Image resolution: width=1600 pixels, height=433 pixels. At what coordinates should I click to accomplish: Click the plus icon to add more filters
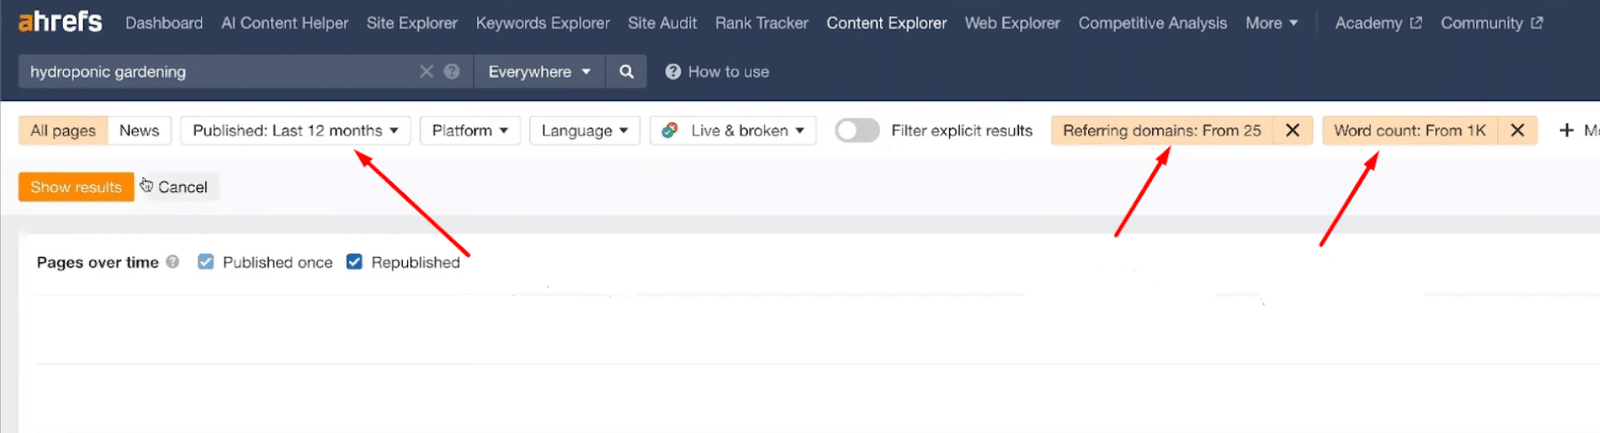[x=1567, y=131]
